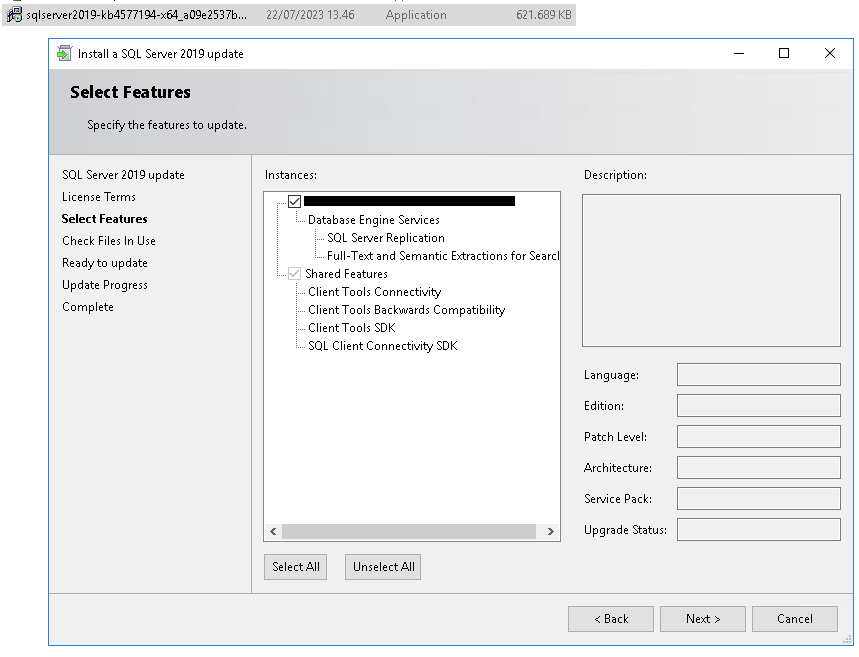This screenshot has height=657, width=859.
Task: Close the SQL Server update window
Action: click(830, 53)
